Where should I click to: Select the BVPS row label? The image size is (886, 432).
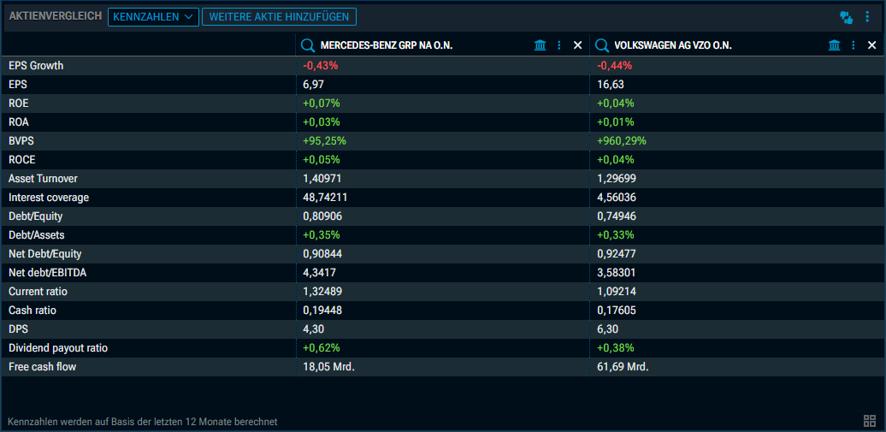[x=20, y=141]
